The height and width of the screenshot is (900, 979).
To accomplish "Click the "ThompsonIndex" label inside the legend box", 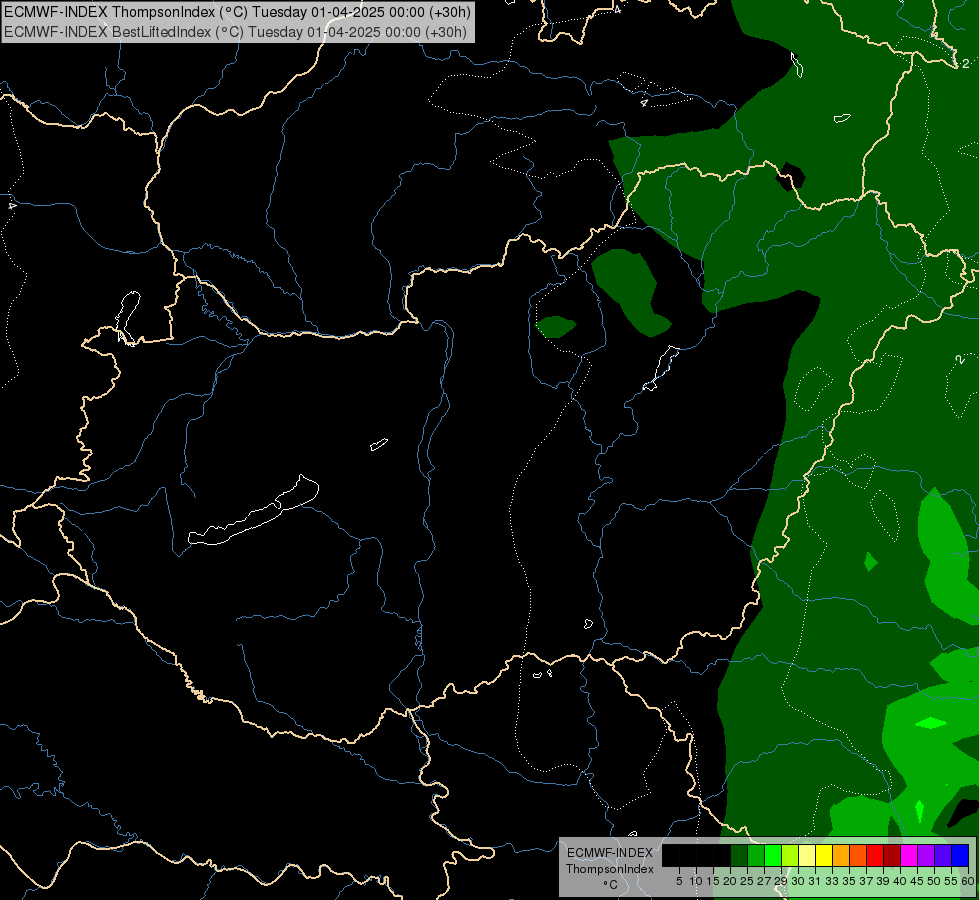I will pyautogui.click(x=610, y=869).
